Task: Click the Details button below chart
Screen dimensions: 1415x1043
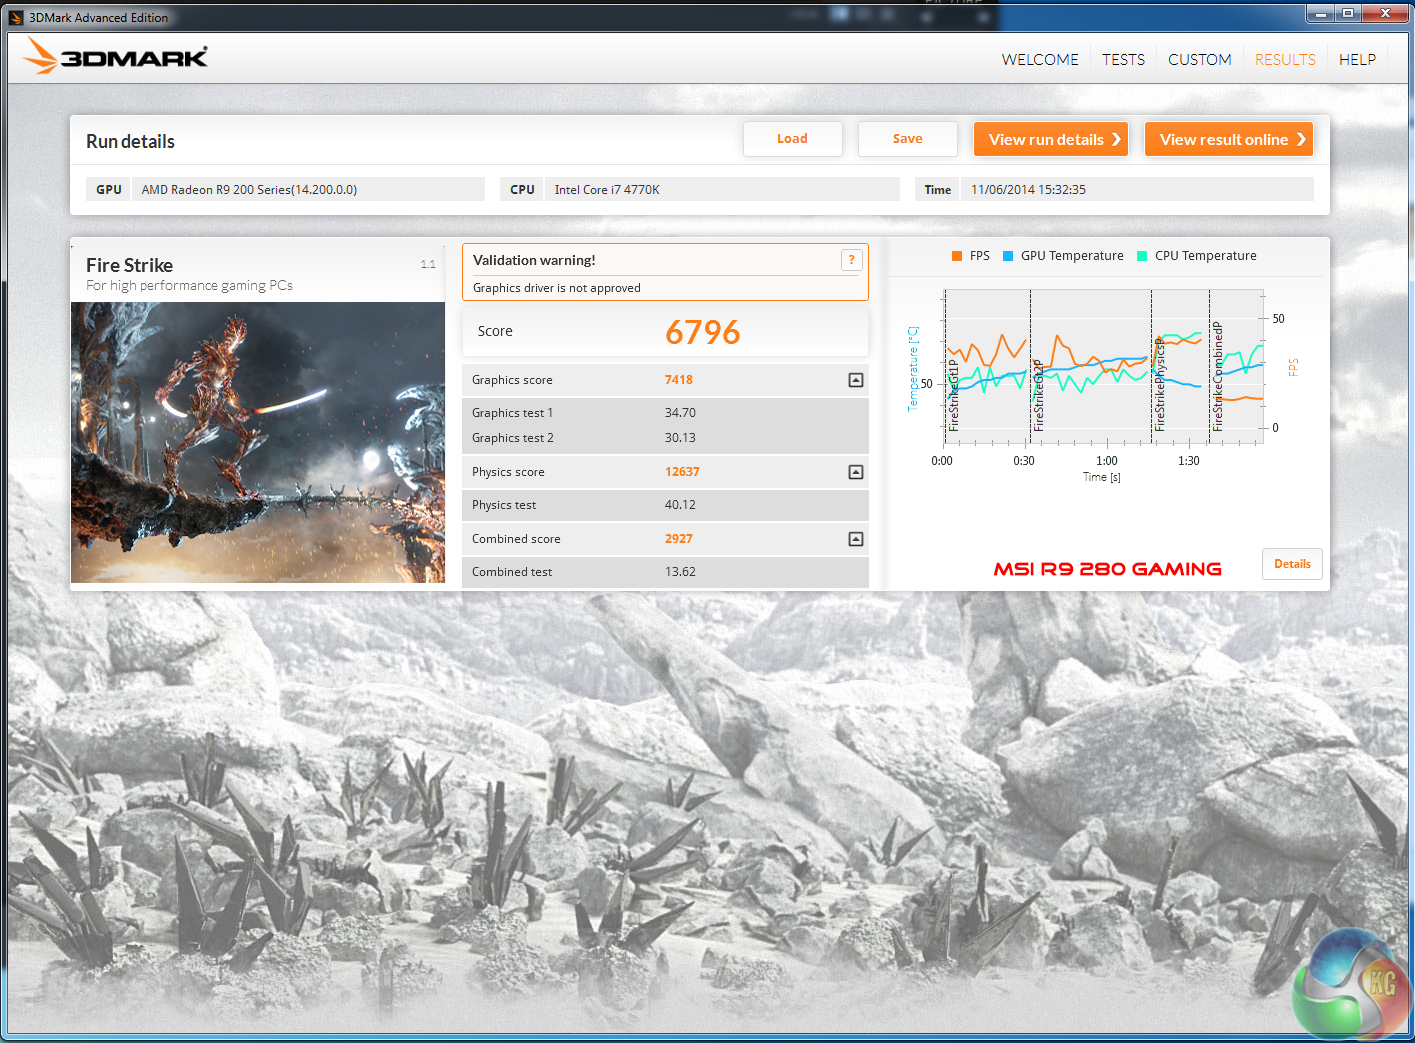Action: (x=1292, y=564)
